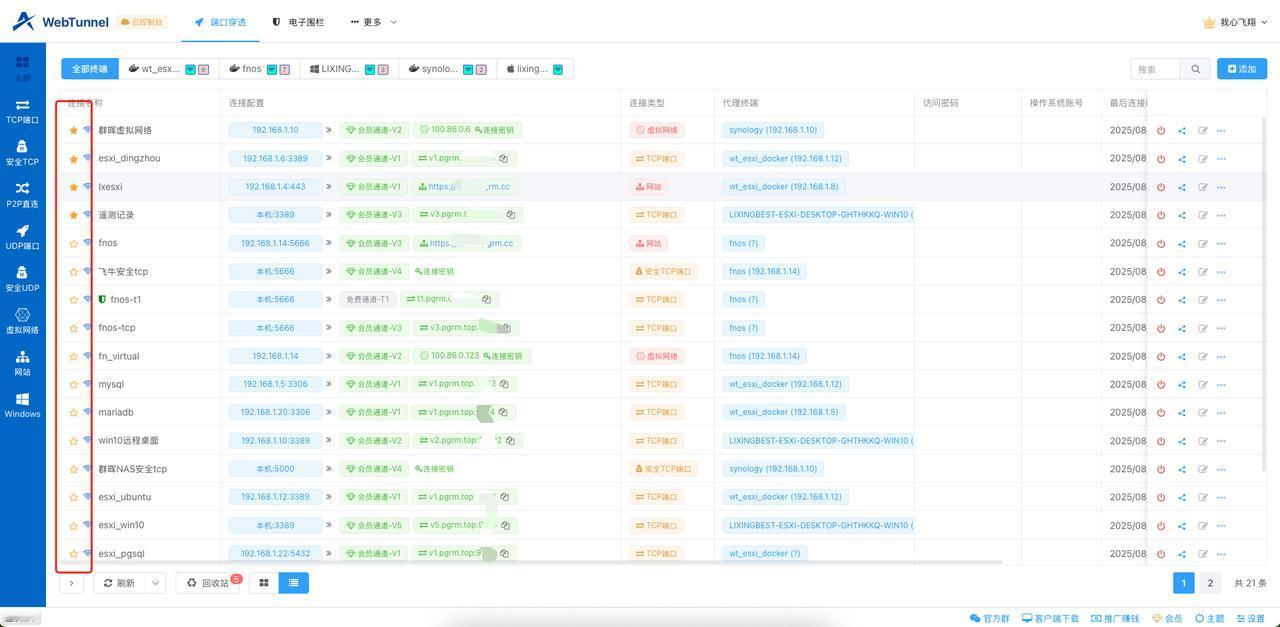
Task: Click the 添加 button
Action: pyautogui.click(x=1242, y=69)
